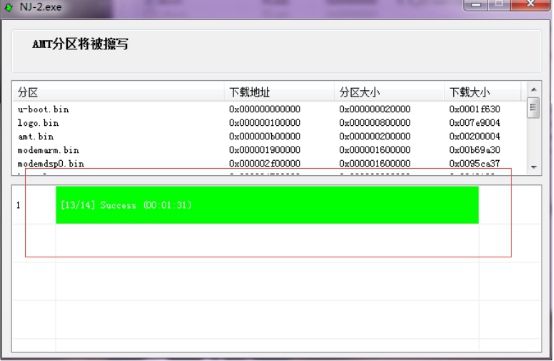Click the partition table scroll-down arrow
Screen dimensions: 554x361
tap(534, 167)
